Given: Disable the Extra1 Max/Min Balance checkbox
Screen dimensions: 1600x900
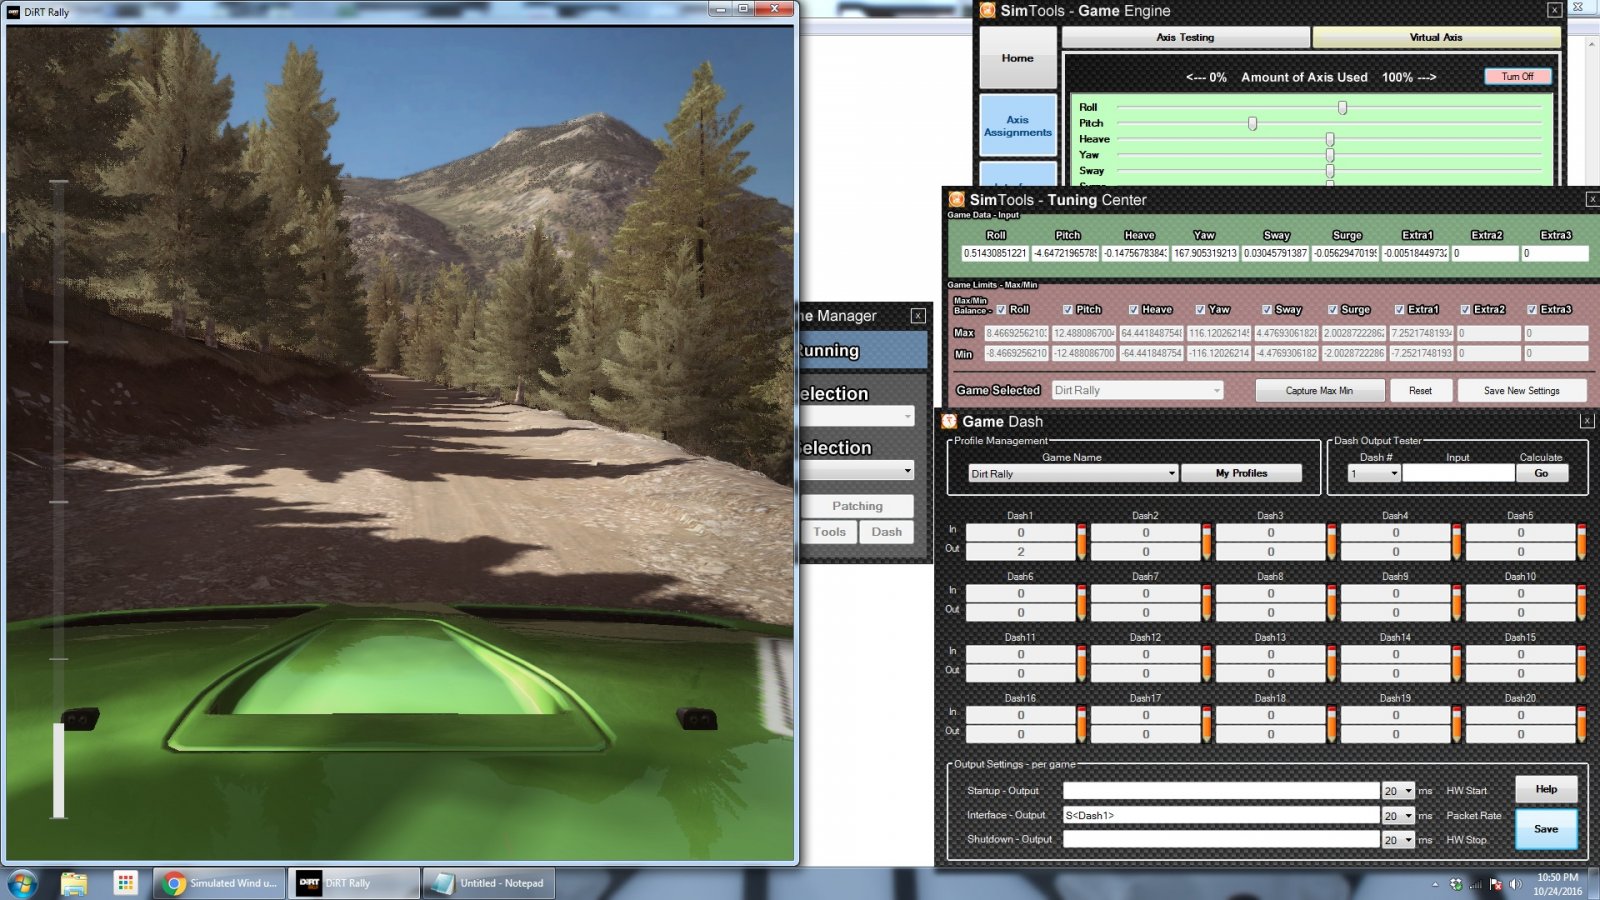Looking at the screenshot, I should tap(1399, 310).
